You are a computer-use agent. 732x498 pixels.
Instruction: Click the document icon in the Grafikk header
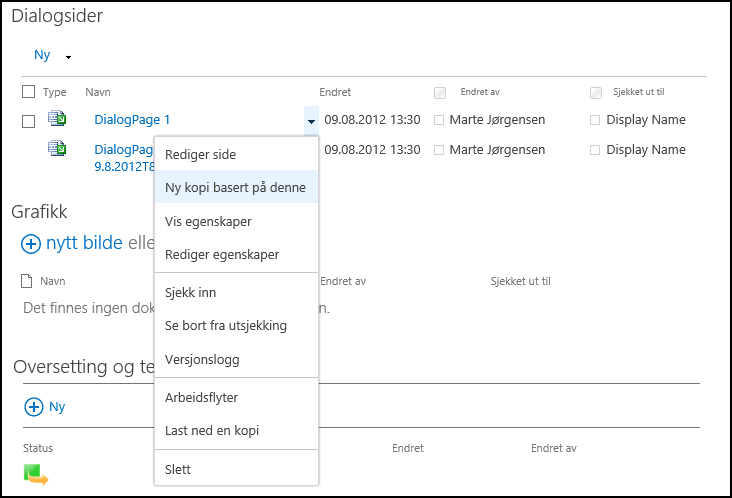coord(27,281)
